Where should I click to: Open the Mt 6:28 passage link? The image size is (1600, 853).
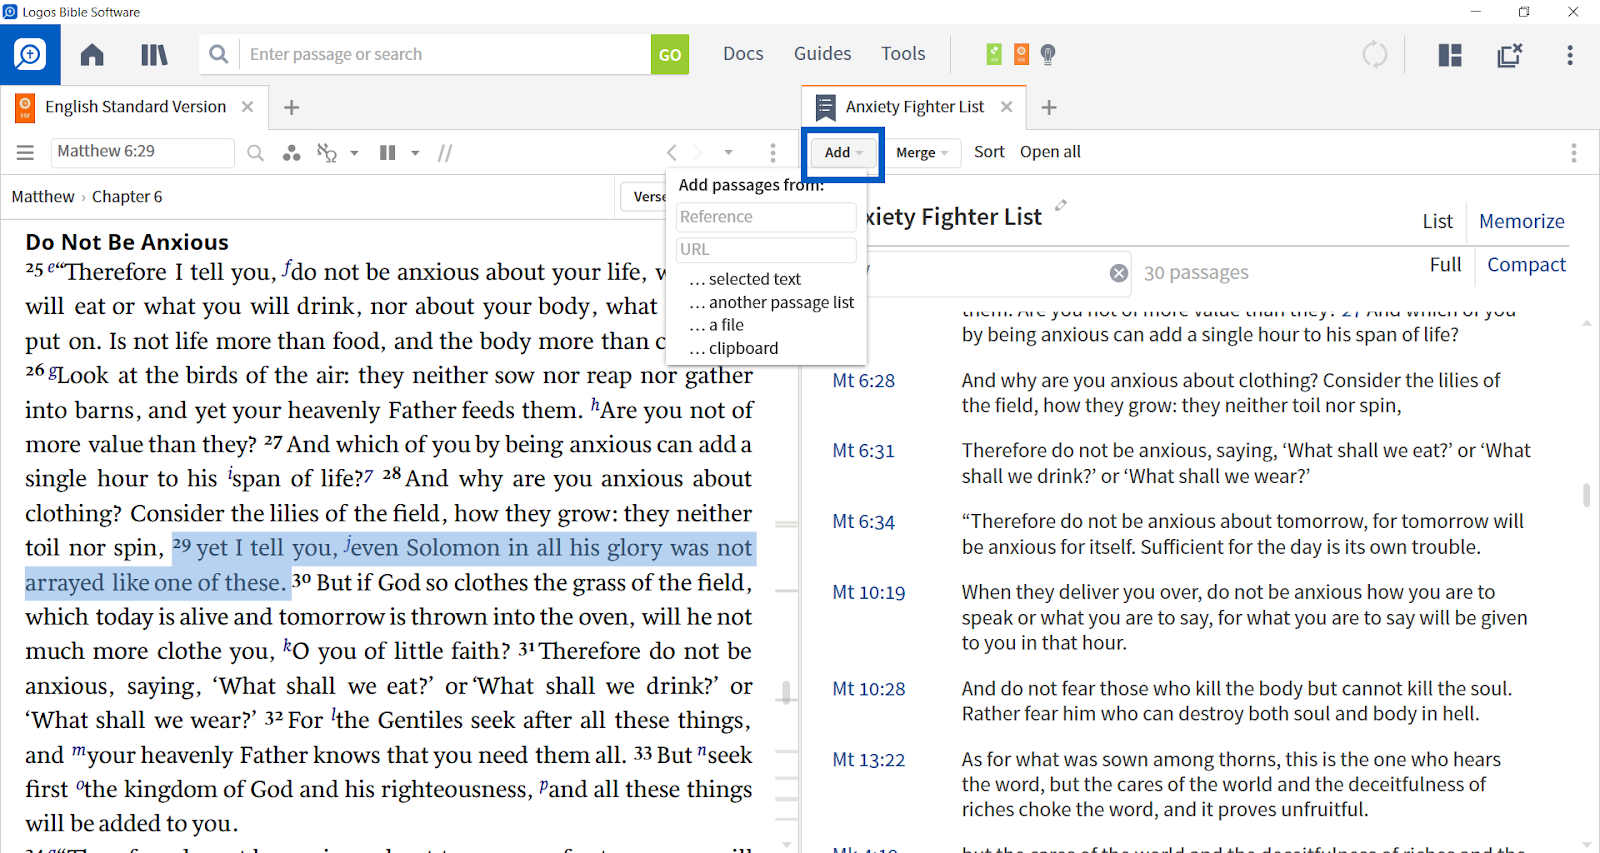[x=863, y=381]
